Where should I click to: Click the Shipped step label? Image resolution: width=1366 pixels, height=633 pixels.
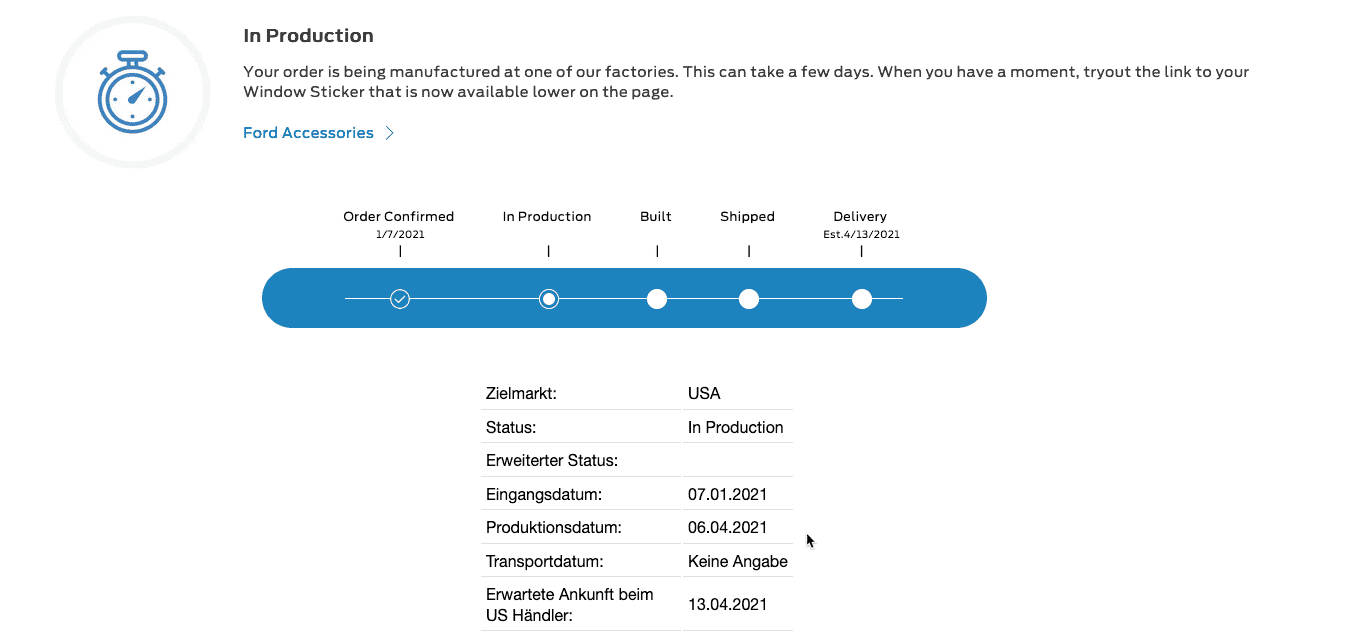tap(747, 216)
